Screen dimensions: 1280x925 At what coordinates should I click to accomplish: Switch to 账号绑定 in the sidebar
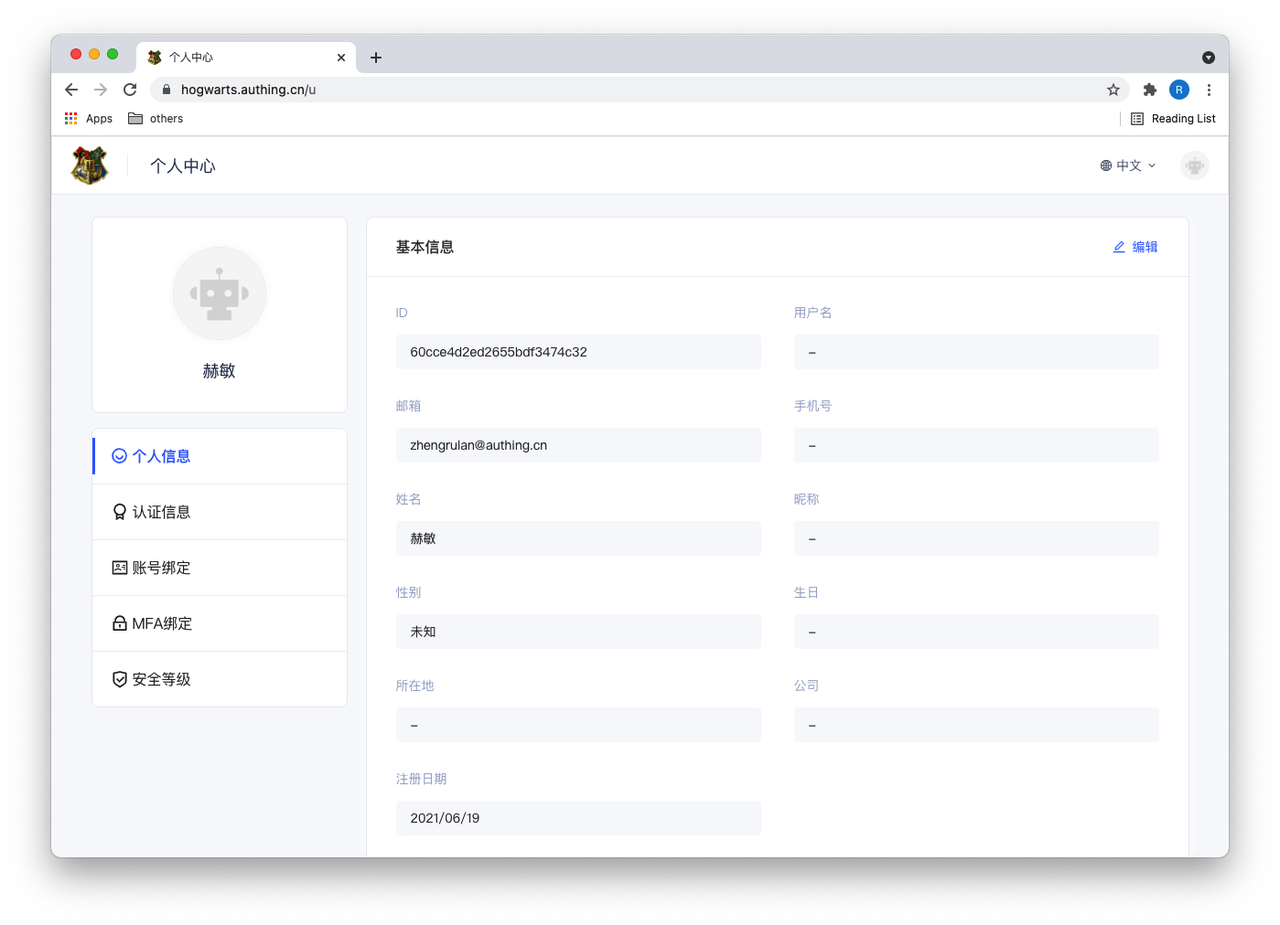click(x=160, y=568)
